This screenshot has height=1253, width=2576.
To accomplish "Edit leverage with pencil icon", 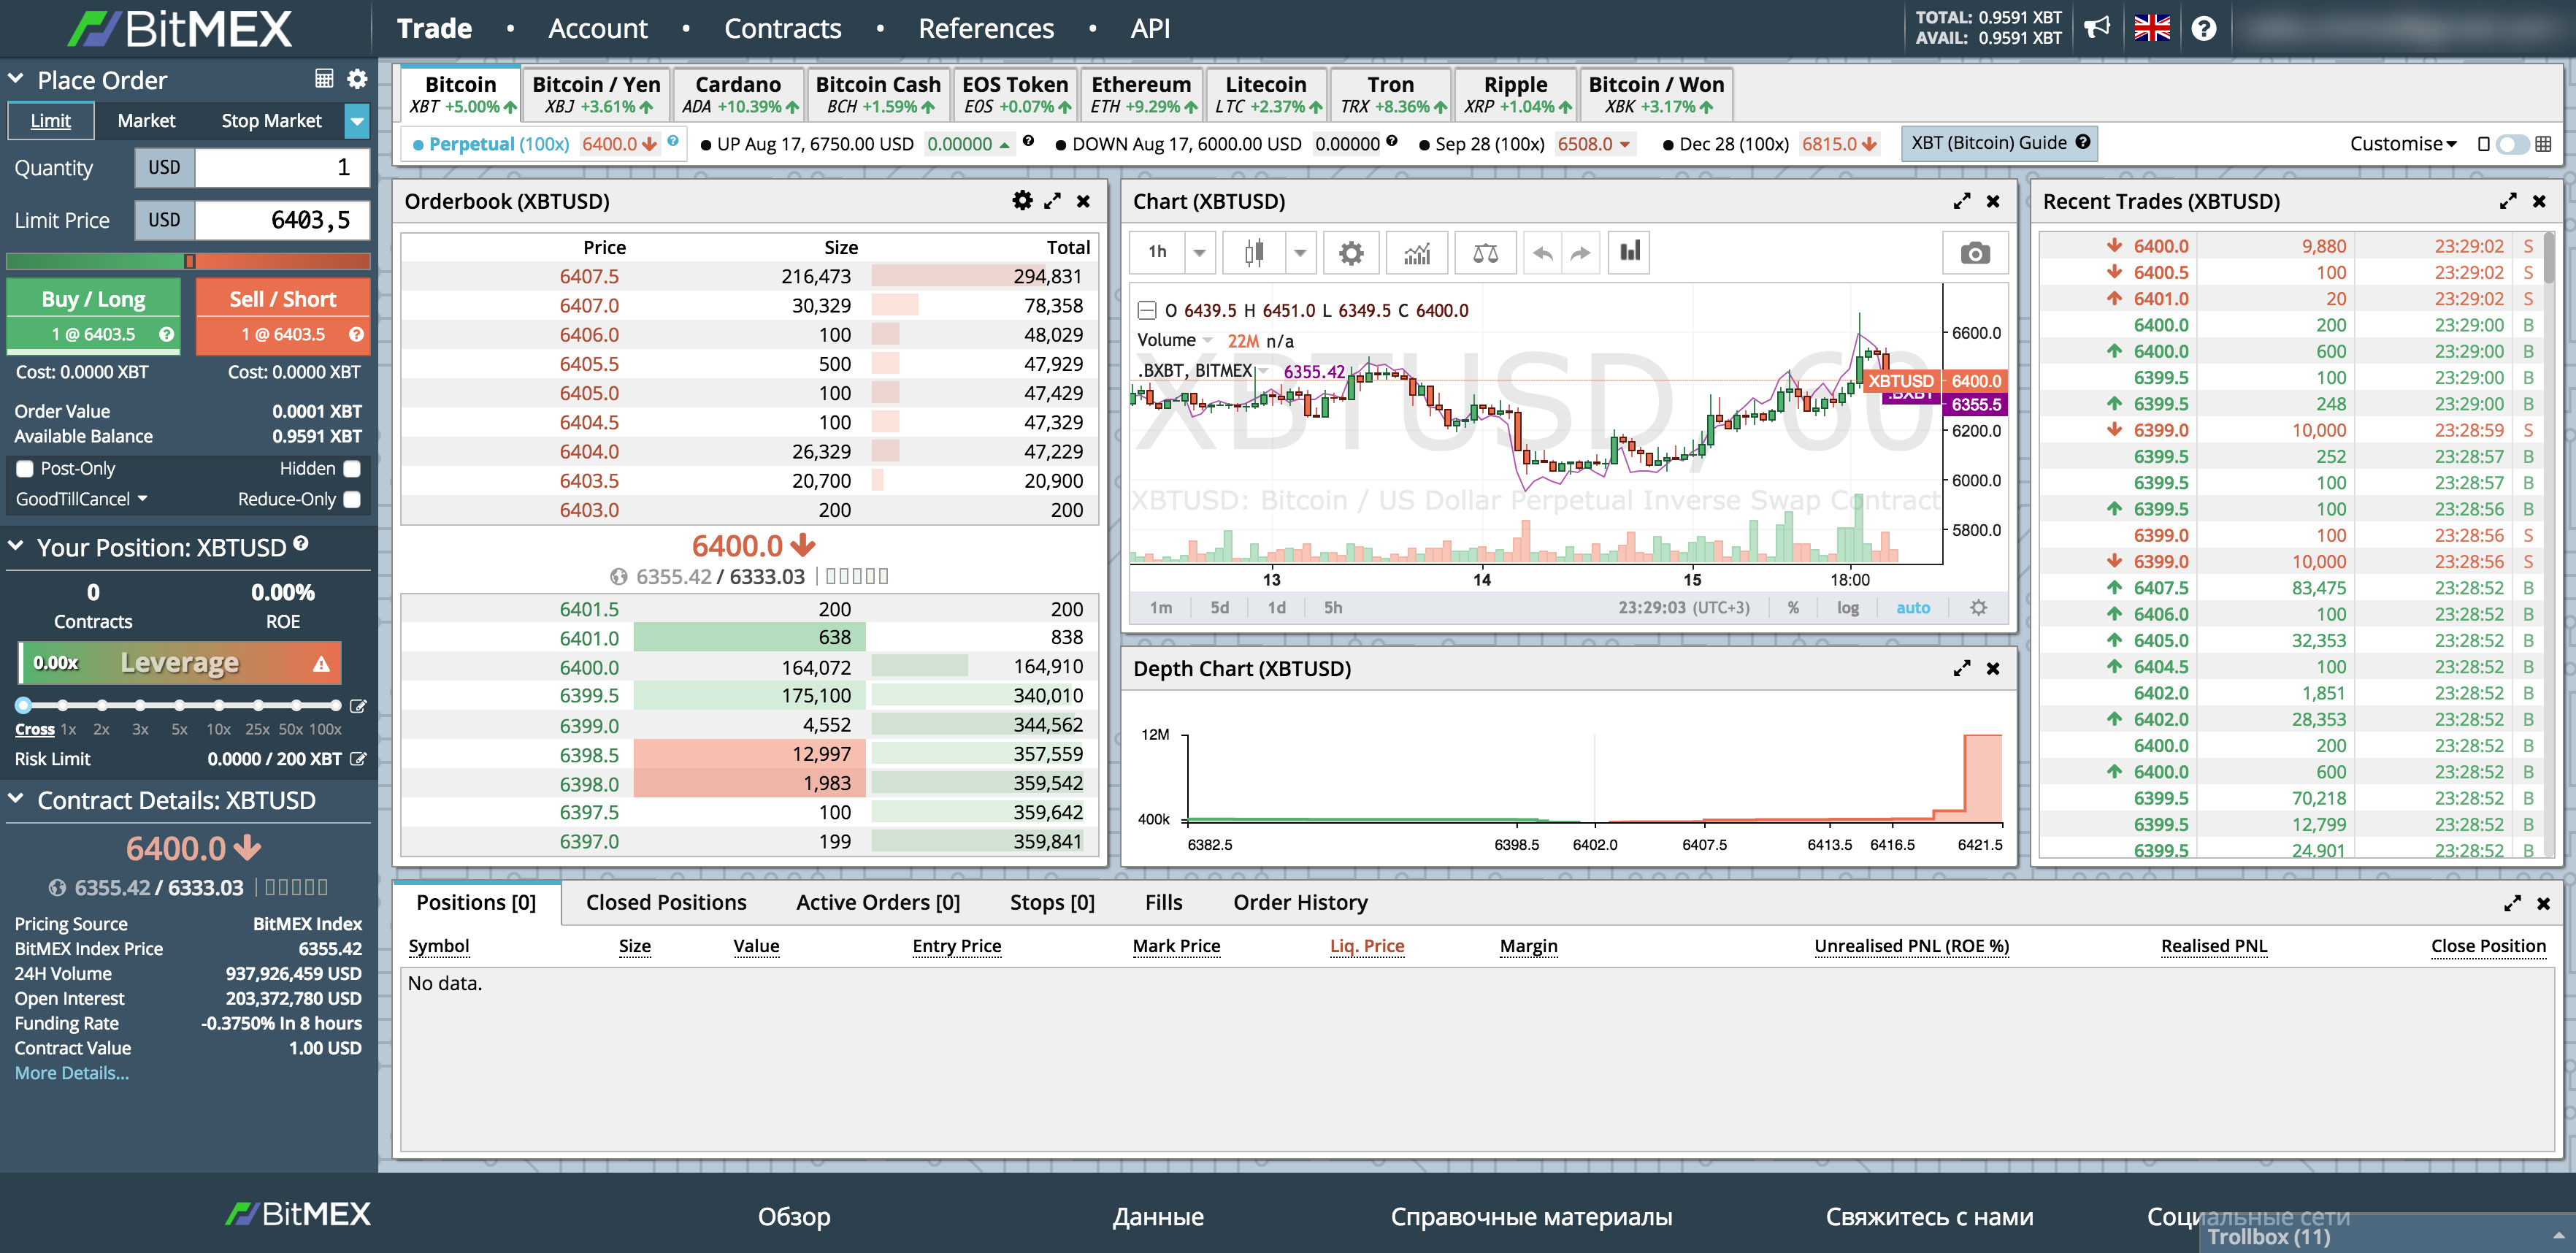I will [x=358, y=706].
